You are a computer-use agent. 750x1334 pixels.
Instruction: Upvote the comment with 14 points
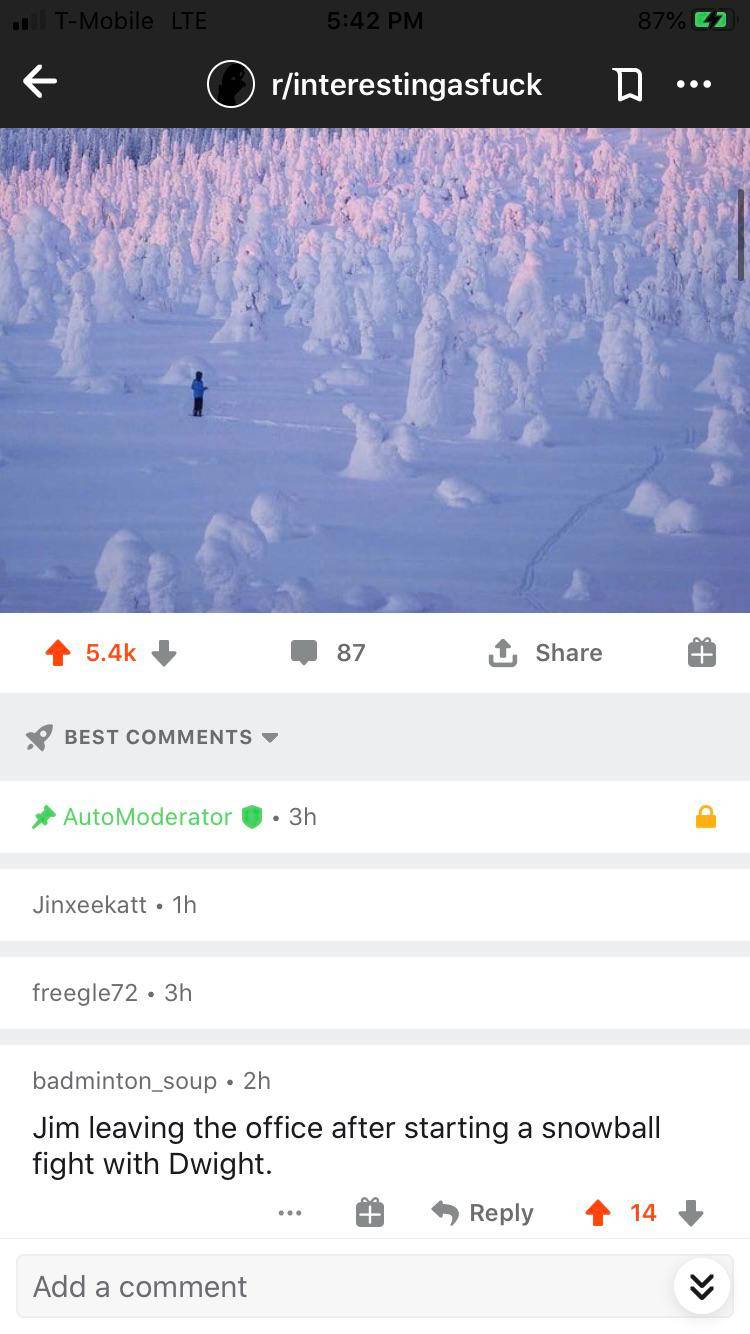pyautogui.click(x=598, y=1213)
